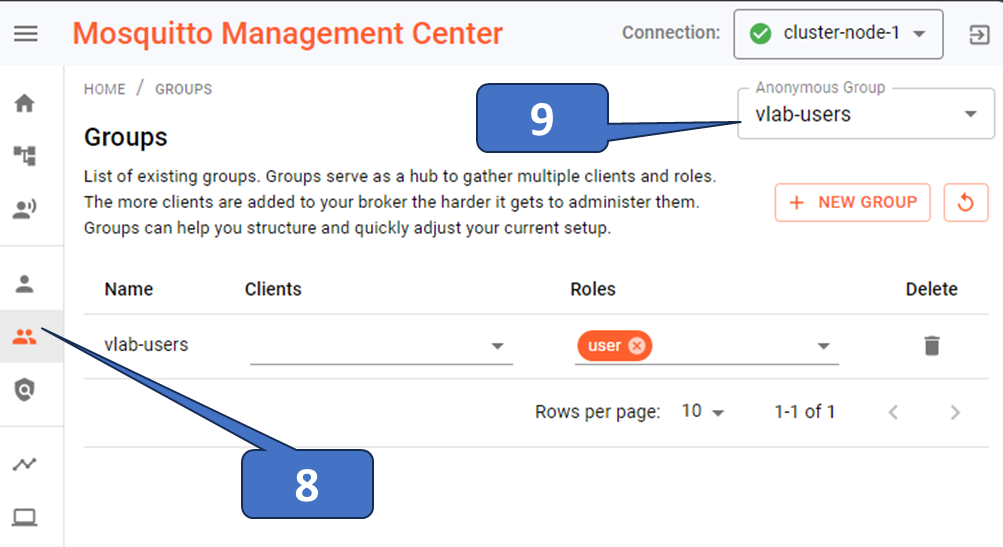
Task: Click the Delete column header
Action: coord(931,289)
